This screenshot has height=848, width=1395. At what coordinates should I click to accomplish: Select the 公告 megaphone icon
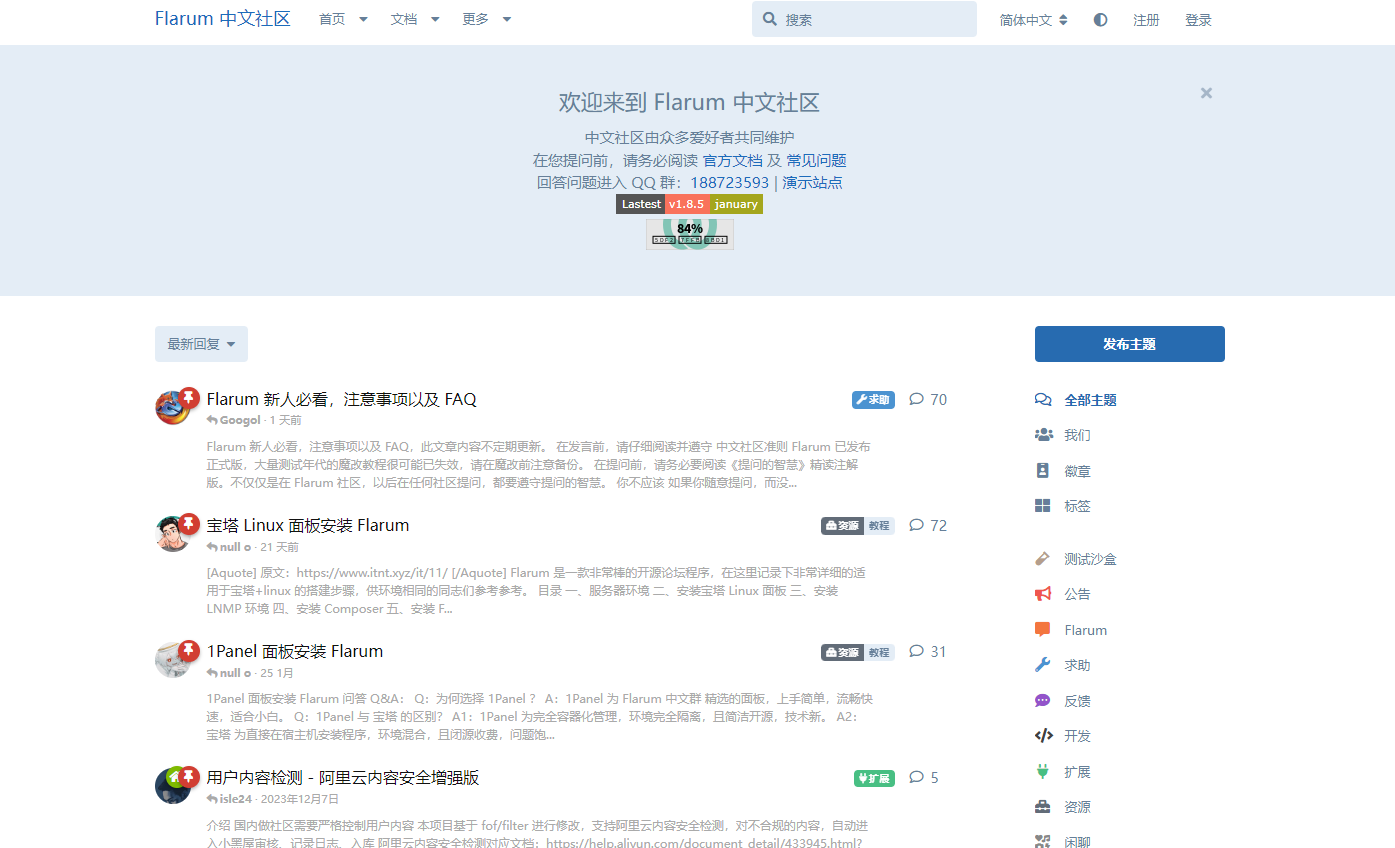point(1043,594)
